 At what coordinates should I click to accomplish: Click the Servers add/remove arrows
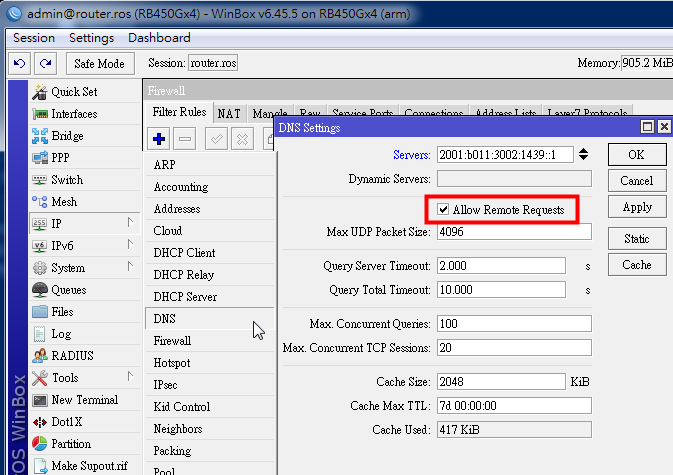[x=583, y=154]
